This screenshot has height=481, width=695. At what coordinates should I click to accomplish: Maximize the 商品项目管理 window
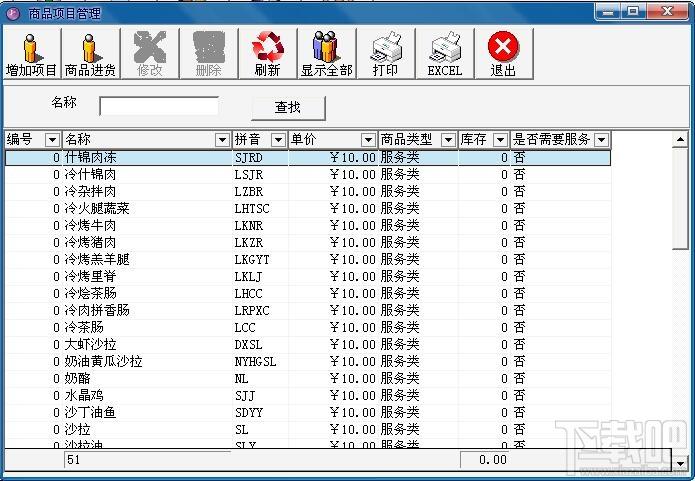point(634,11)
